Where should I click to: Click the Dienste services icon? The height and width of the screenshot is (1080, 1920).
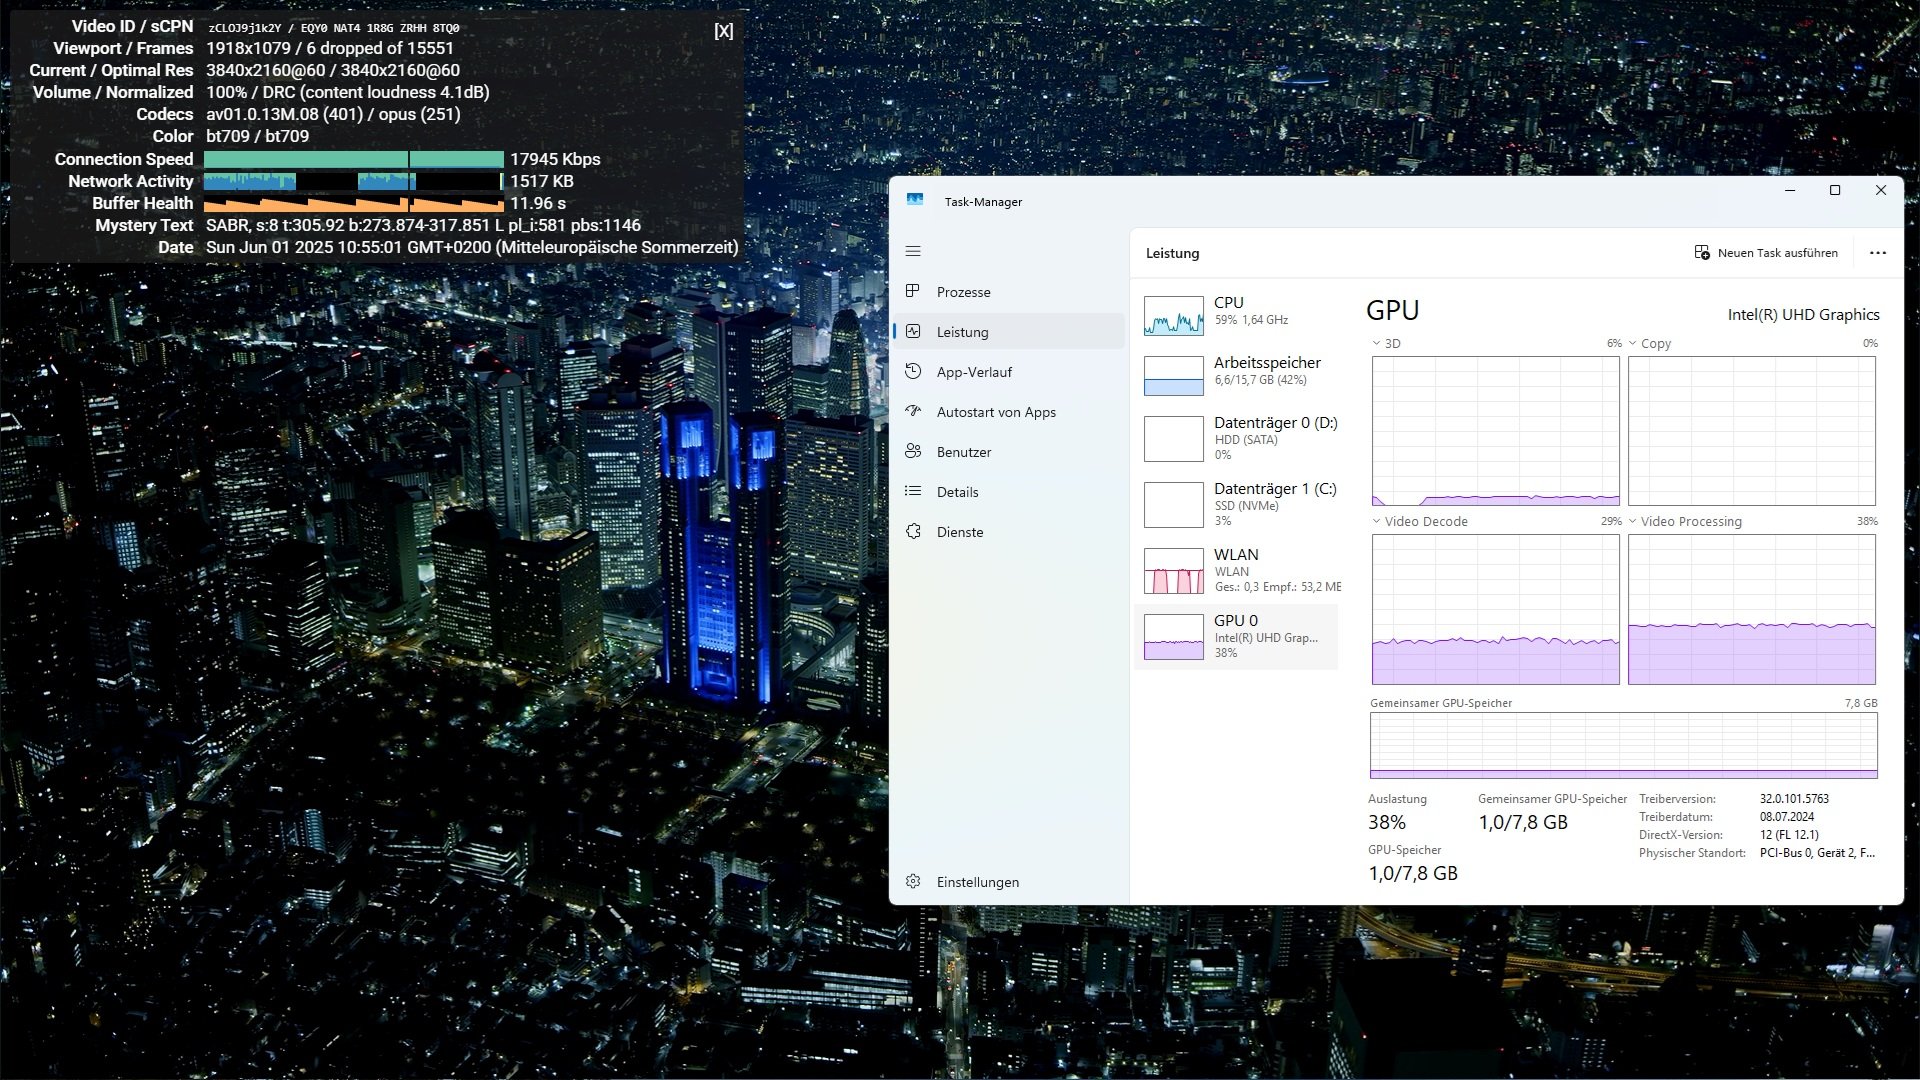pyautogui.click(x=913, y=531)
